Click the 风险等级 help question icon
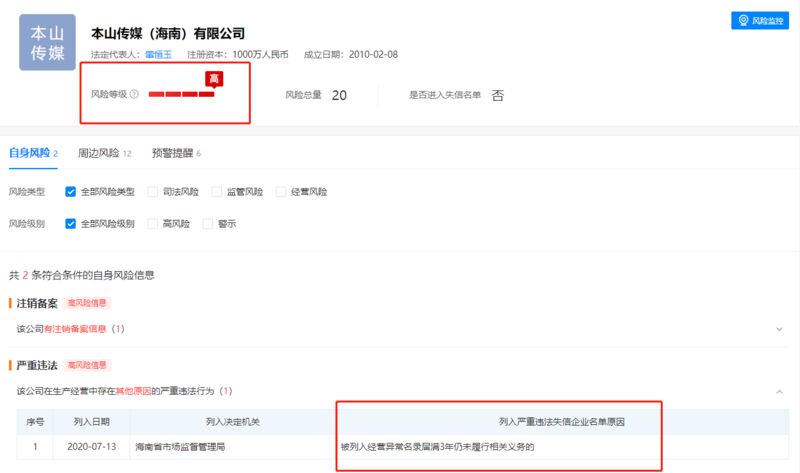 click(134, 94)
